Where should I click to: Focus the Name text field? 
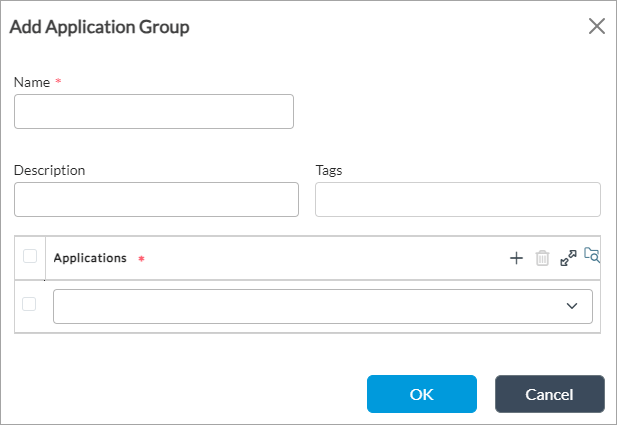pyautogui.click(x=154, y=112)
